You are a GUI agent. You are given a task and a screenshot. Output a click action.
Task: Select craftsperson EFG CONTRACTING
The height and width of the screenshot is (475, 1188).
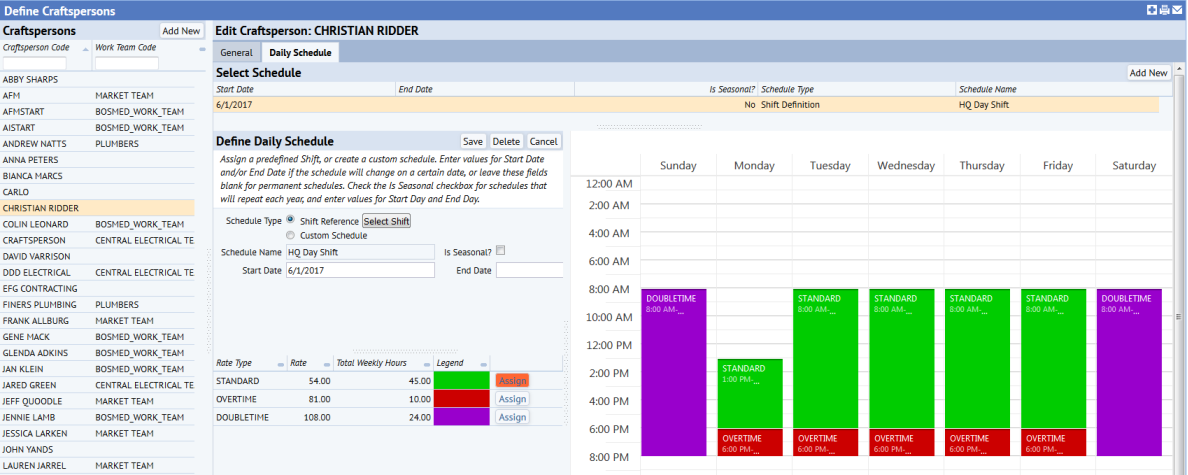click(97, 289)
